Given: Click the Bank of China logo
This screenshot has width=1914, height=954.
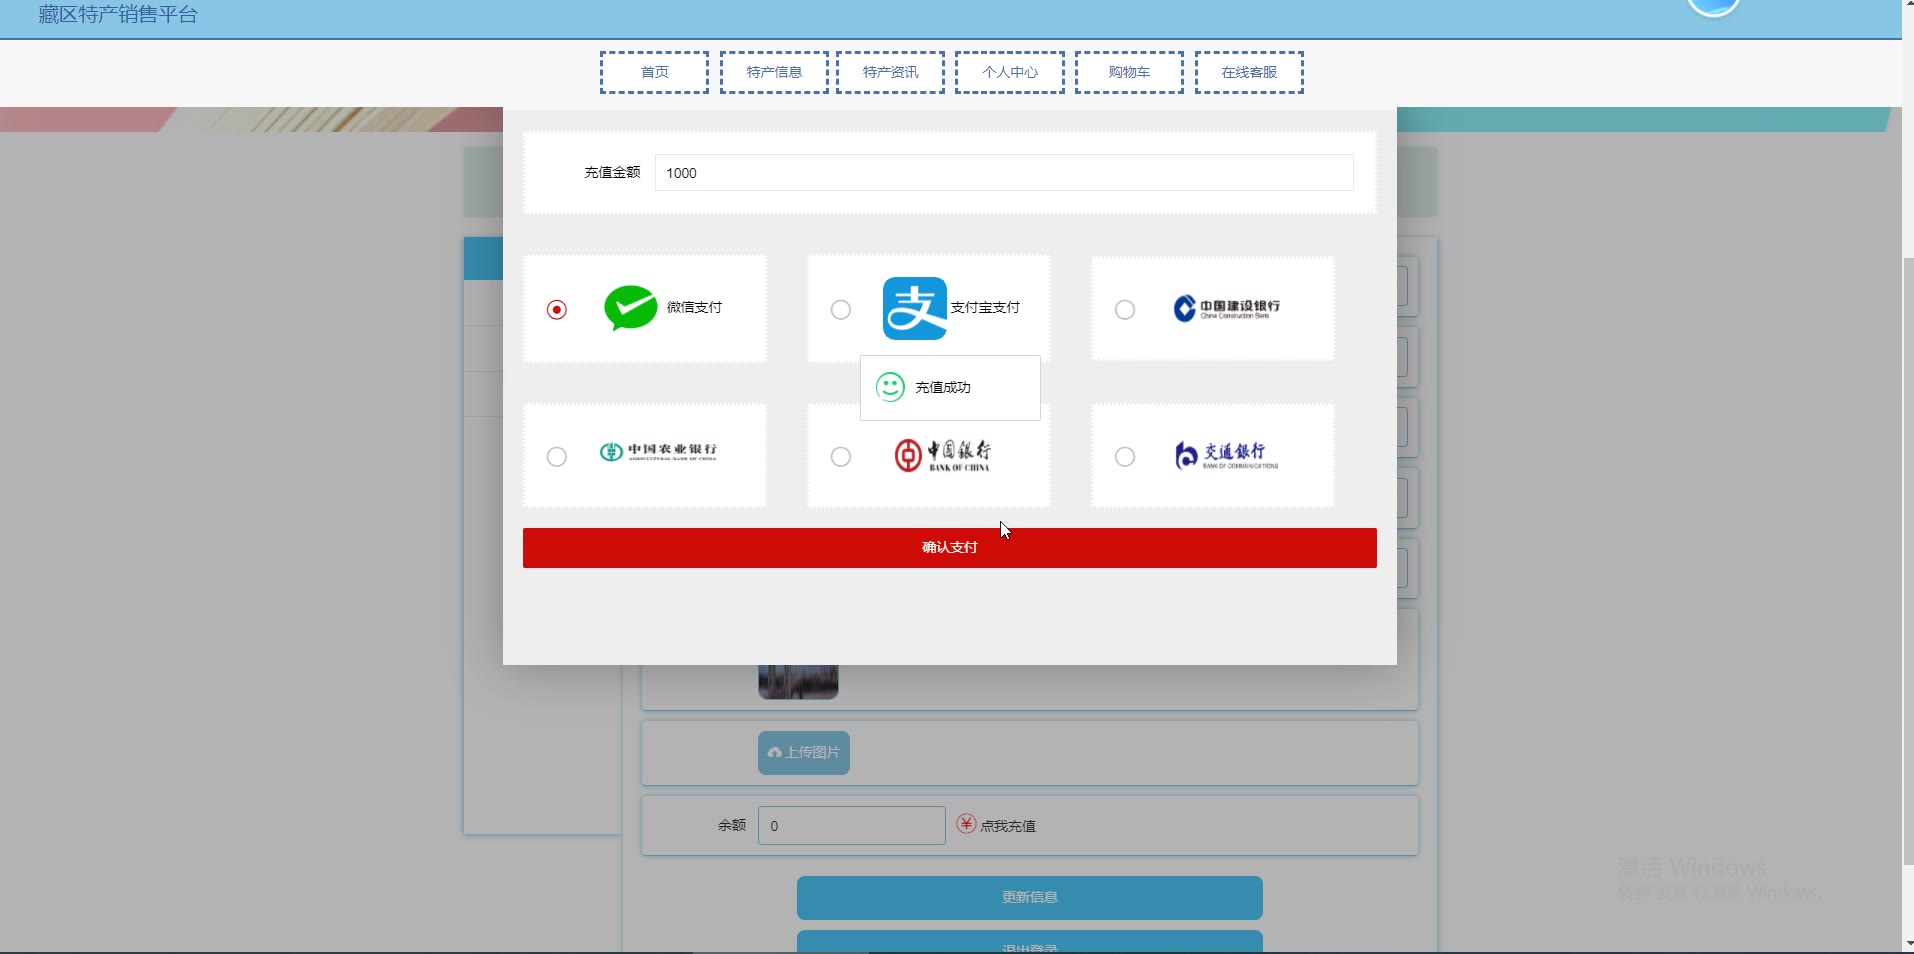Looking at the screenshot, I should (943, 455).
